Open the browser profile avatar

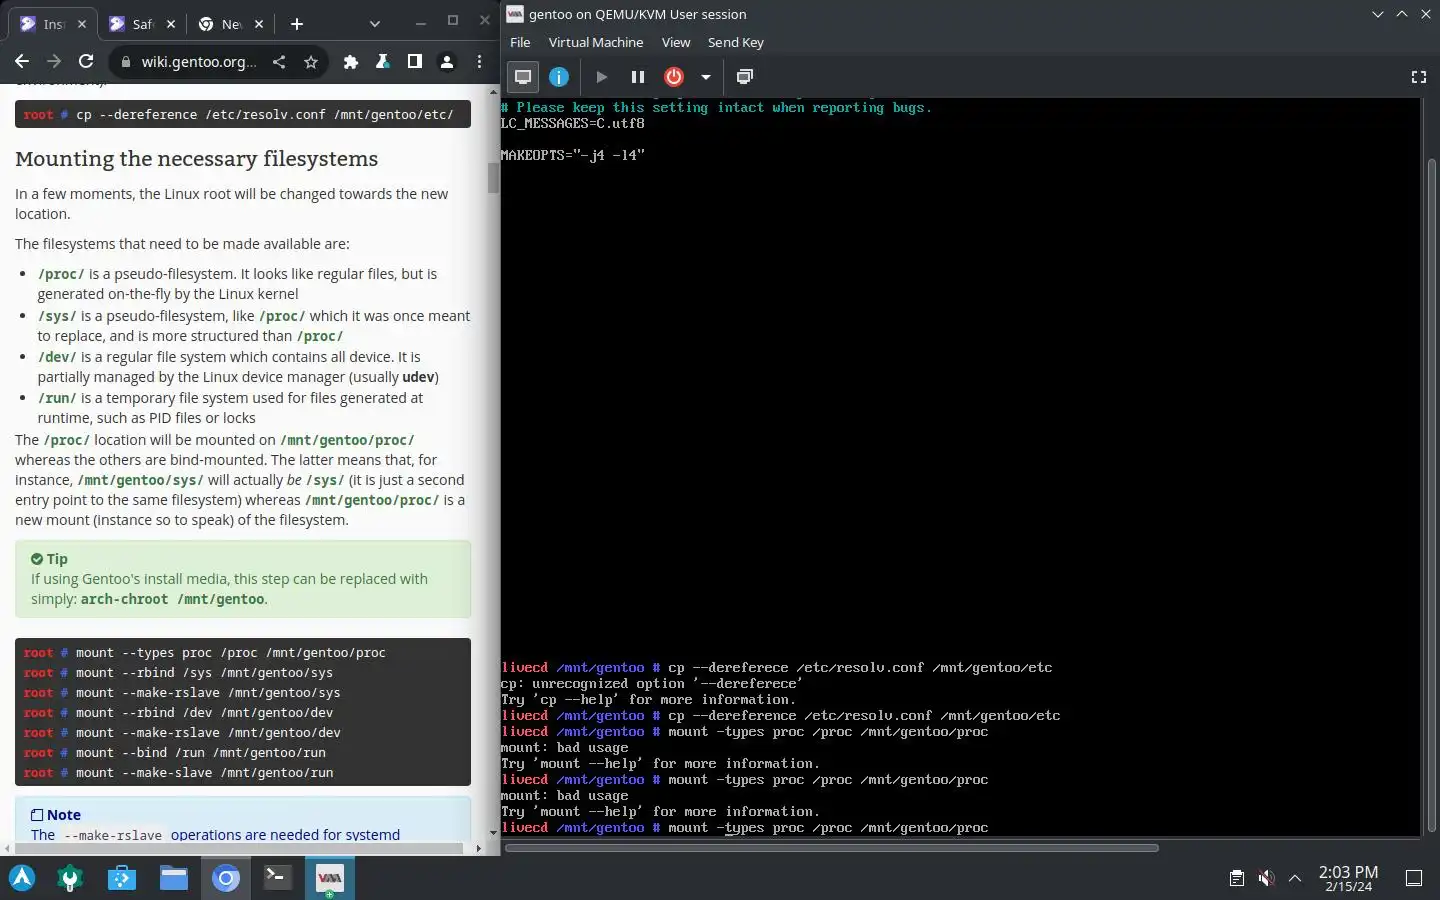click(447, 62)
